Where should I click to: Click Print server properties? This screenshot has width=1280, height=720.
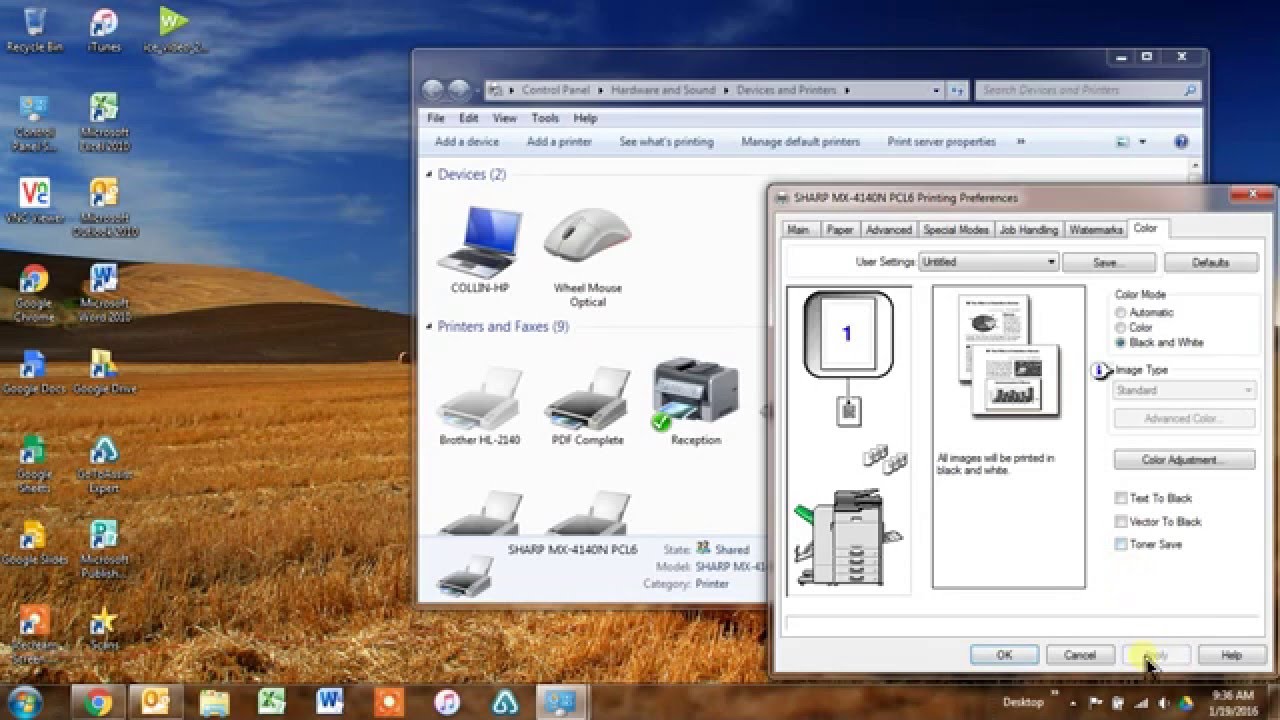941,142
